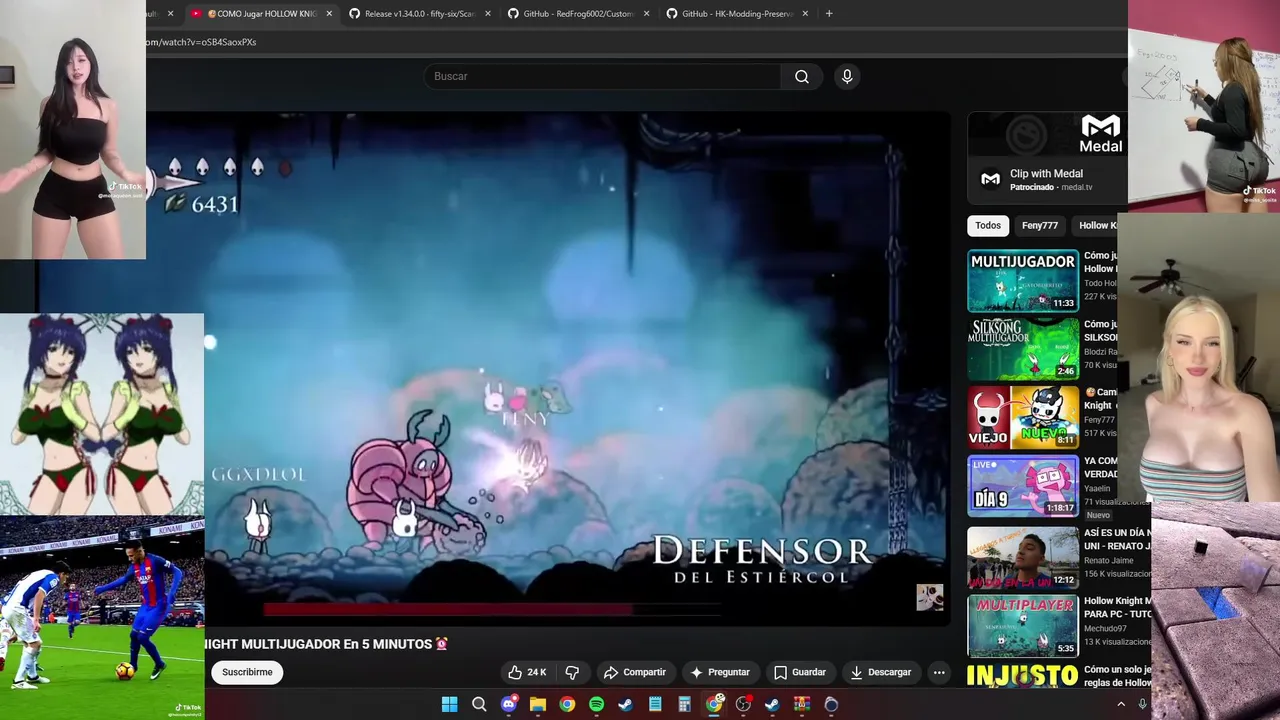Click the Todo Hol channel name text

tap(1100, 283)
